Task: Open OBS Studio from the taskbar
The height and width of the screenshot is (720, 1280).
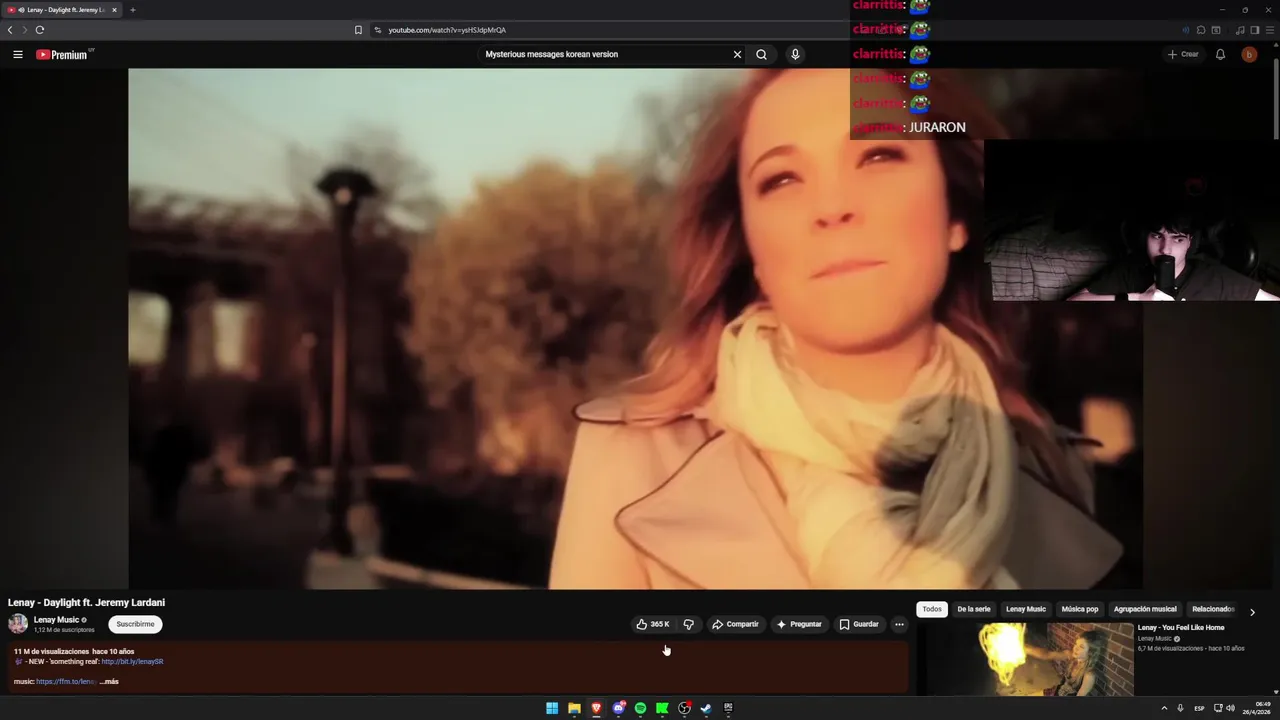Action: pyautogui.click(x=684, y=708)
